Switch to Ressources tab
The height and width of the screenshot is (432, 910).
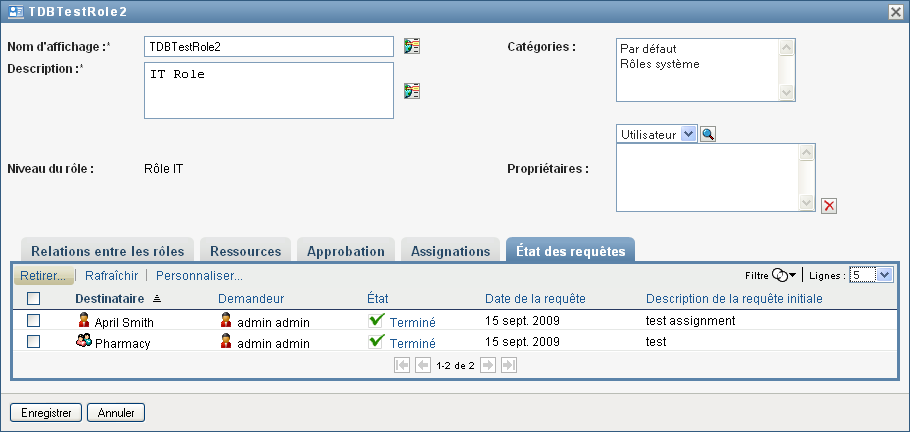245,251
